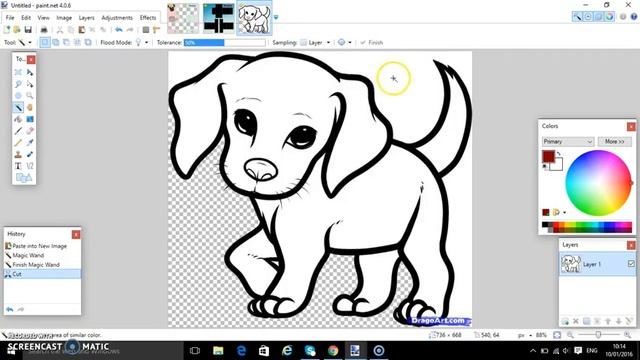Select the Magic Wand tool
Viewport: 640px width, 360px height.
tap(18, 107)
